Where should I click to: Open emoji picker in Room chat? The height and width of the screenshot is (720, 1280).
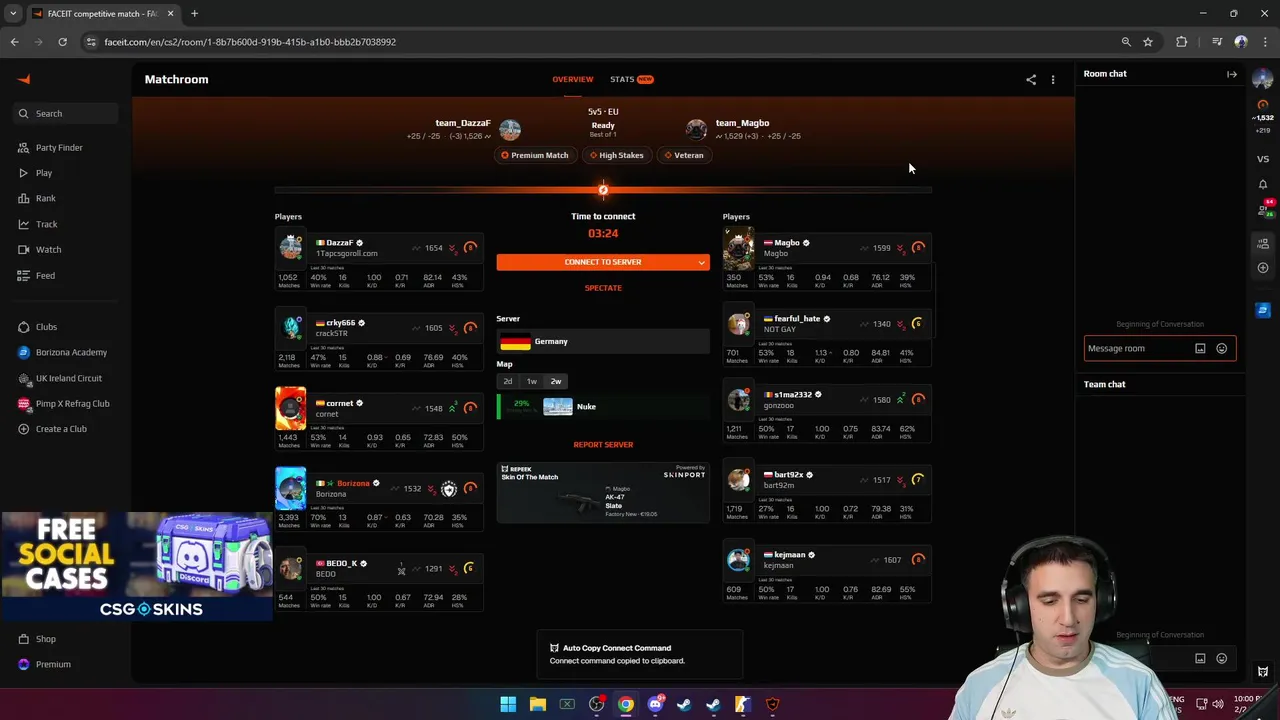[1222, 349]
